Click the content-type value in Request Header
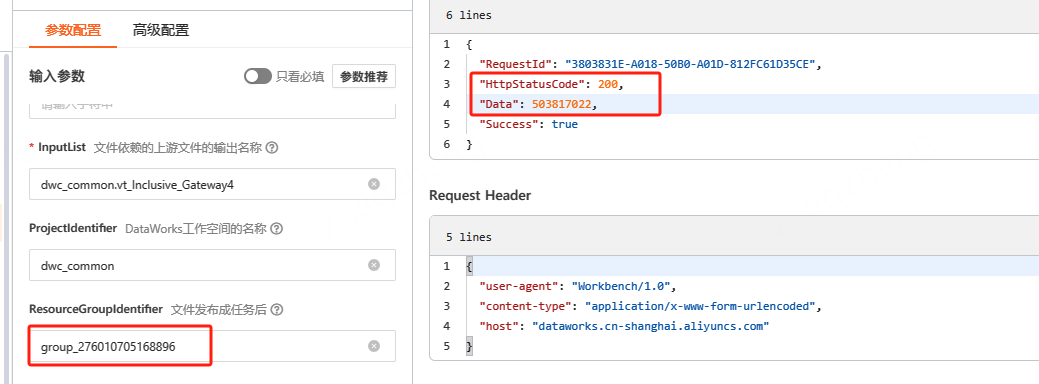The image size is (1039, 384). pyautogui.click(x=702, y=306)
